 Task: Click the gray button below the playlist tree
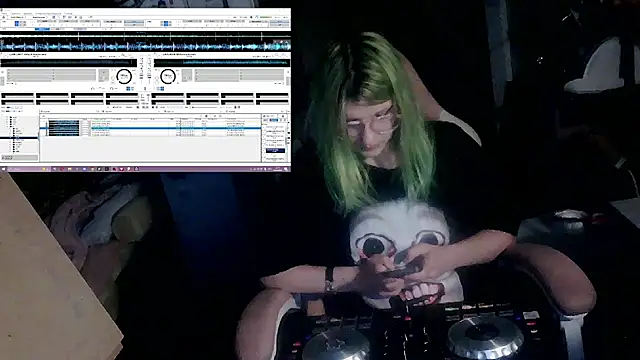[20, 157]
